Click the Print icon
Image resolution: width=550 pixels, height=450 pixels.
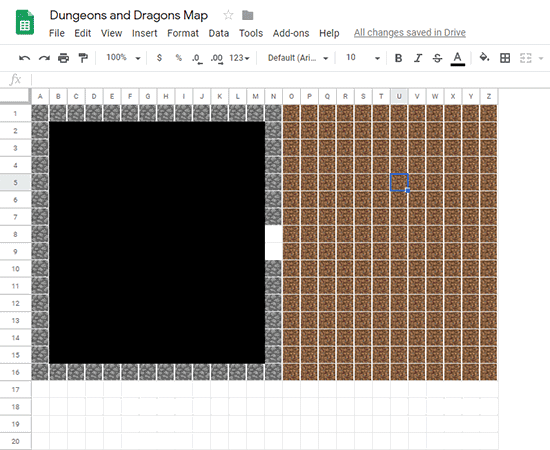[63, 58]
